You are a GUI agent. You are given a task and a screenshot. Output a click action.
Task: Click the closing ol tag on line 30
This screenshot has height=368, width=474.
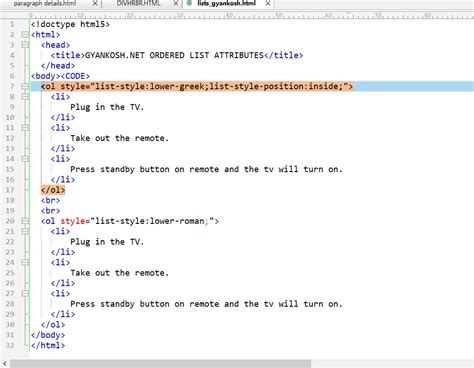[x=53, y=324]
